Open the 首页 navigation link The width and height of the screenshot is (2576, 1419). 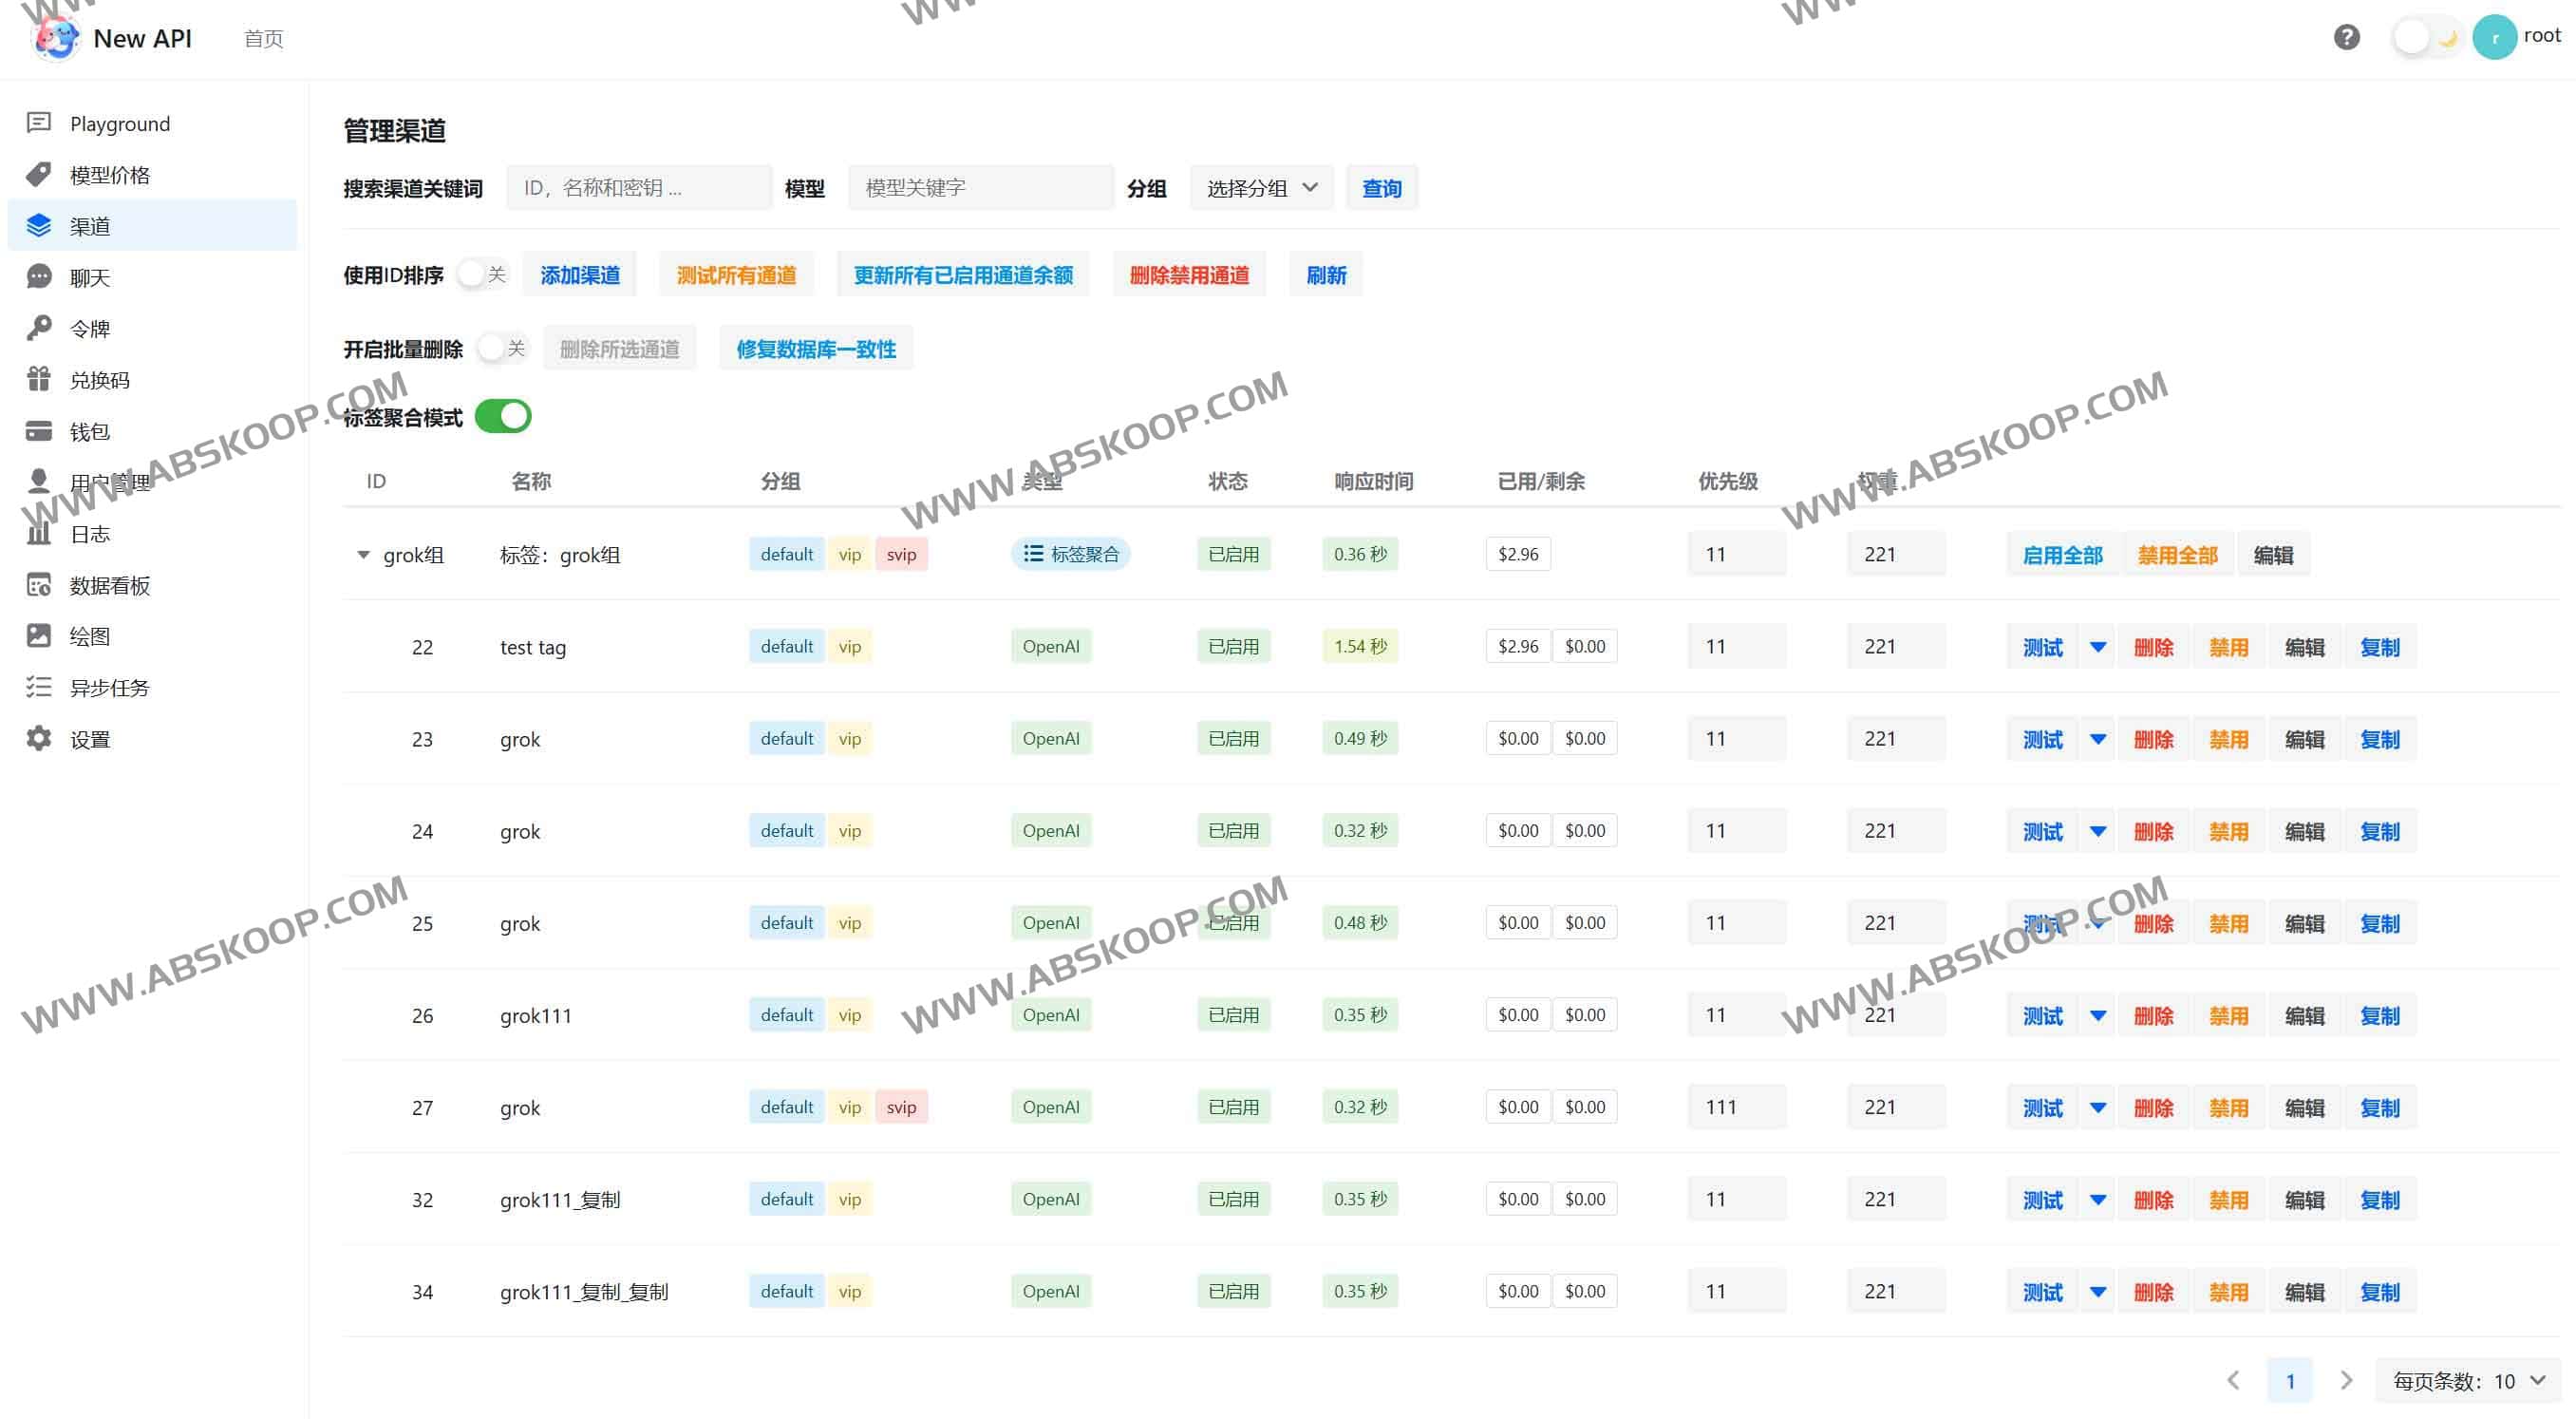263,38
